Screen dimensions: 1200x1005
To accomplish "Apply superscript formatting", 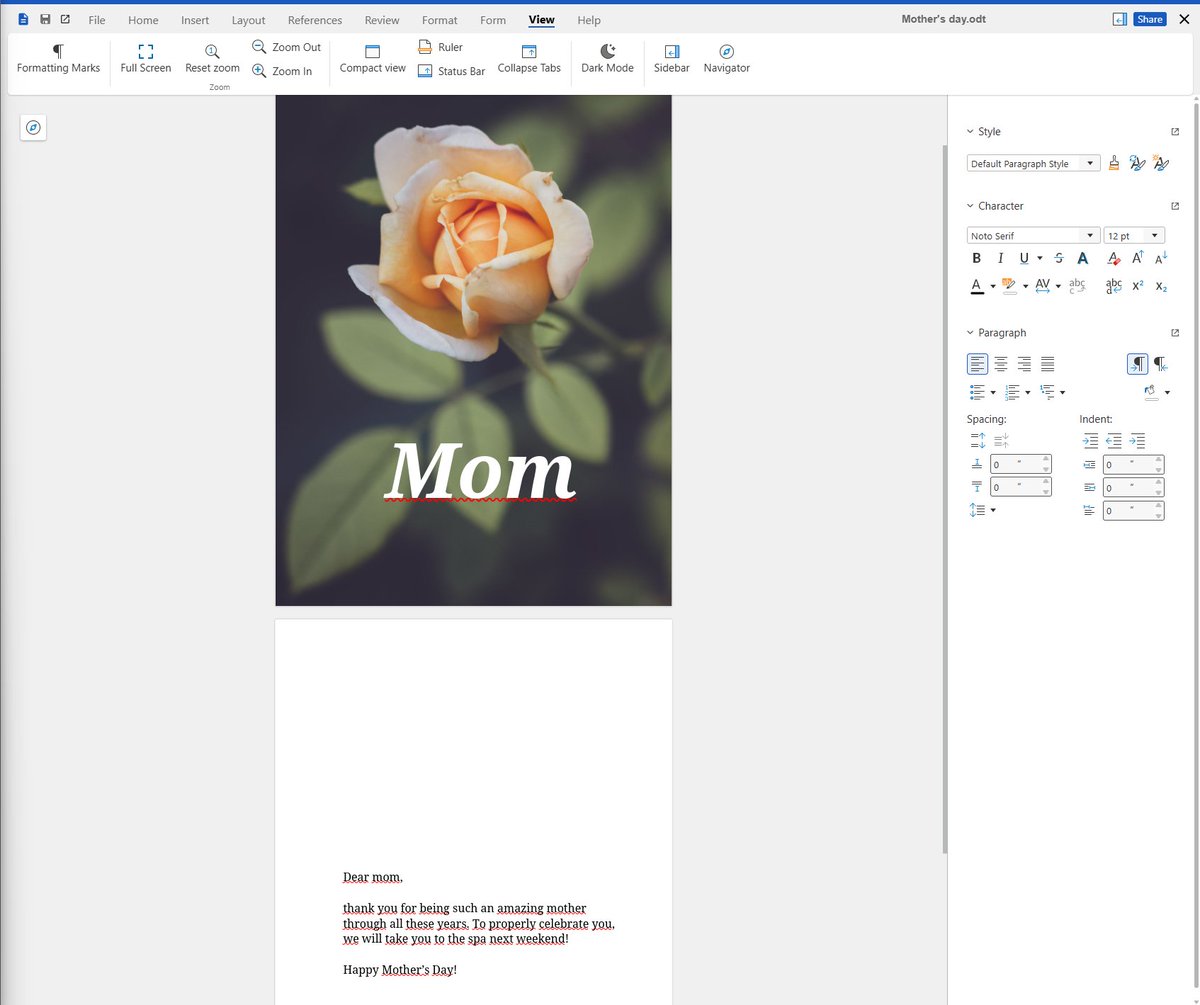I will [1138, 286].
